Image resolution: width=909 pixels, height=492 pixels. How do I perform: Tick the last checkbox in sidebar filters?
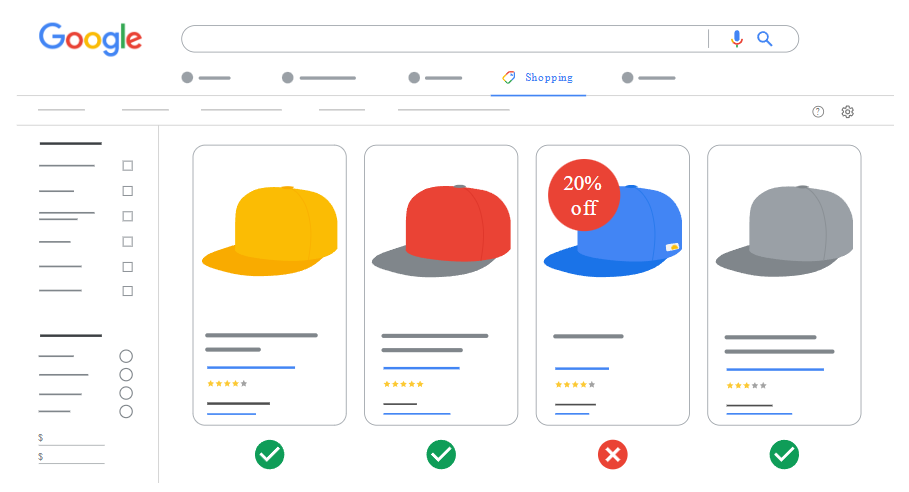pyautogui.click(x=128, y=291)
